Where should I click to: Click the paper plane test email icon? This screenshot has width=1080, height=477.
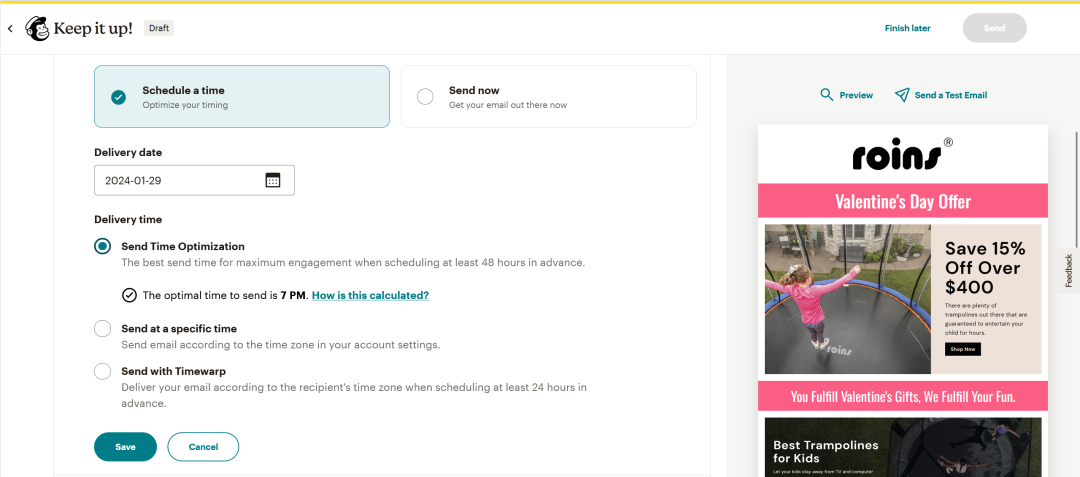[902, 95]
